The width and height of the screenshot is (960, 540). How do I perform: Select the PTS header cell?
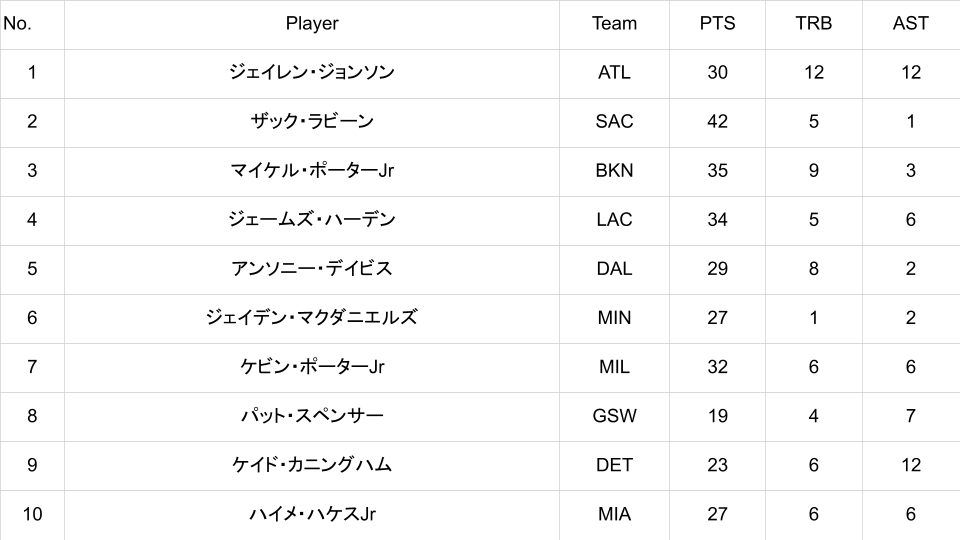[x=717, y=24]
